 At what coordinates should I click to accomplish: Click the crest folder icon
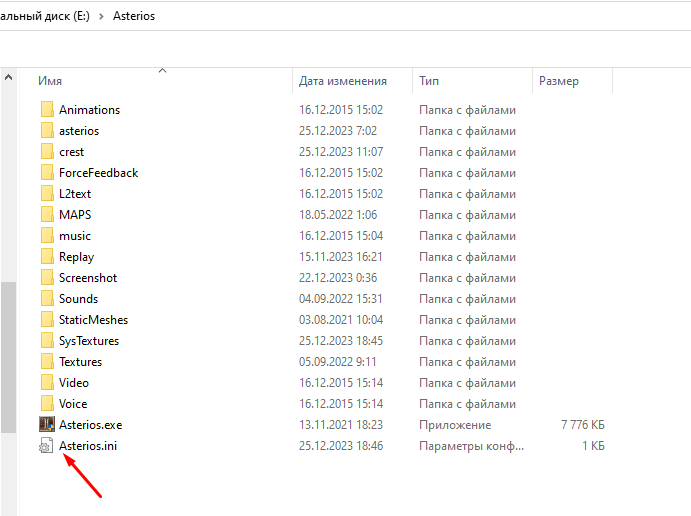[x=47, y=152]
